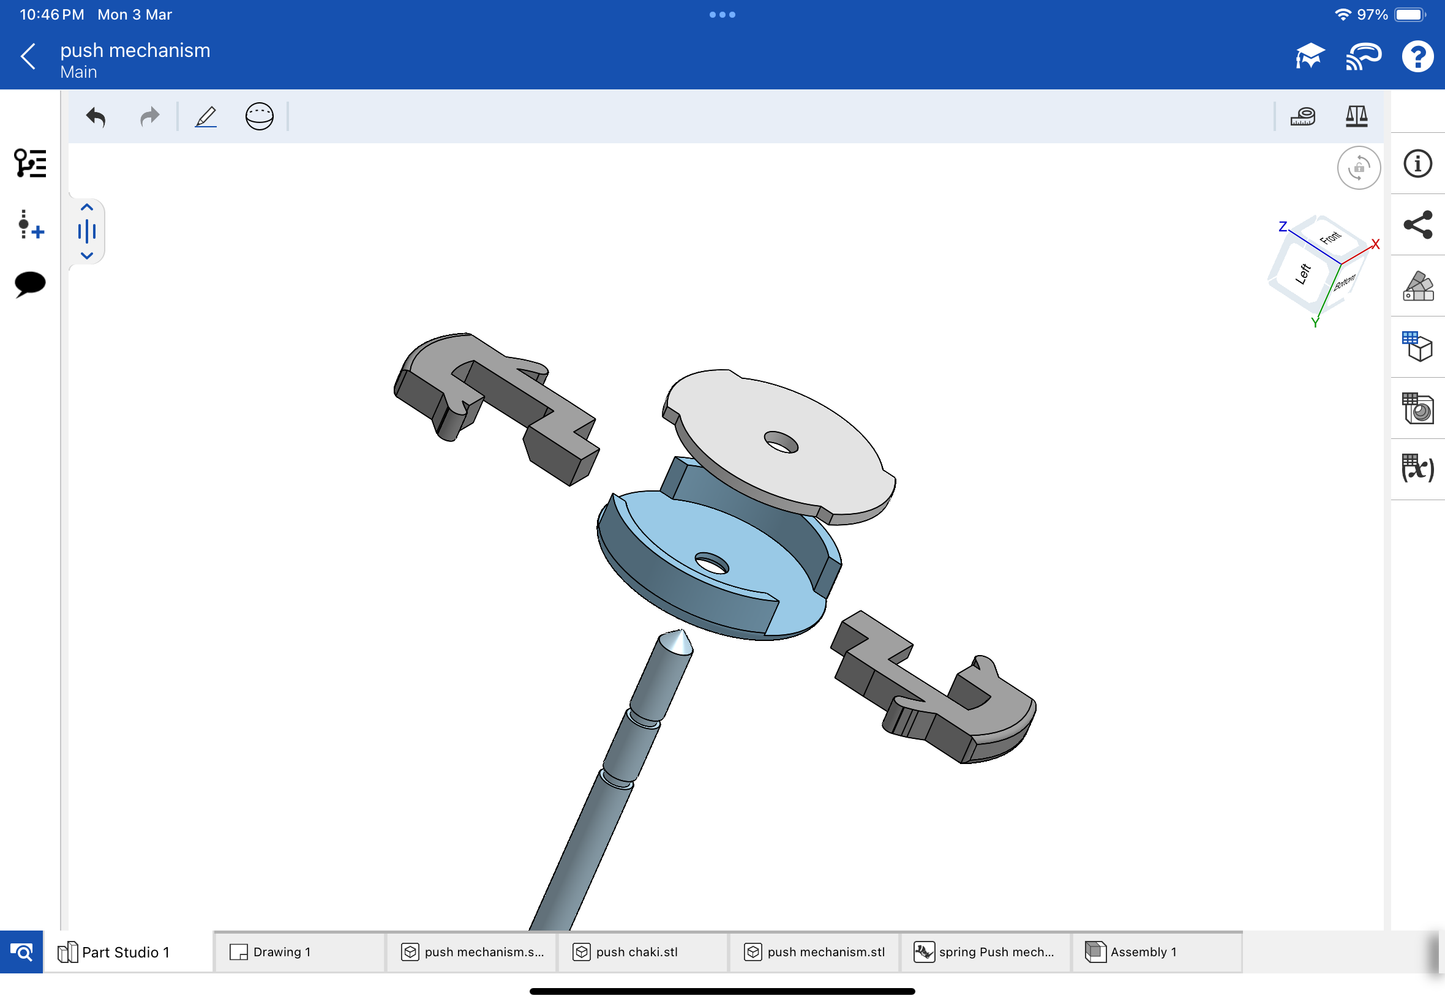The height and width of the screenshot is (1004, 1445).
Task: Open the insert feature menu
Action: 30,224
